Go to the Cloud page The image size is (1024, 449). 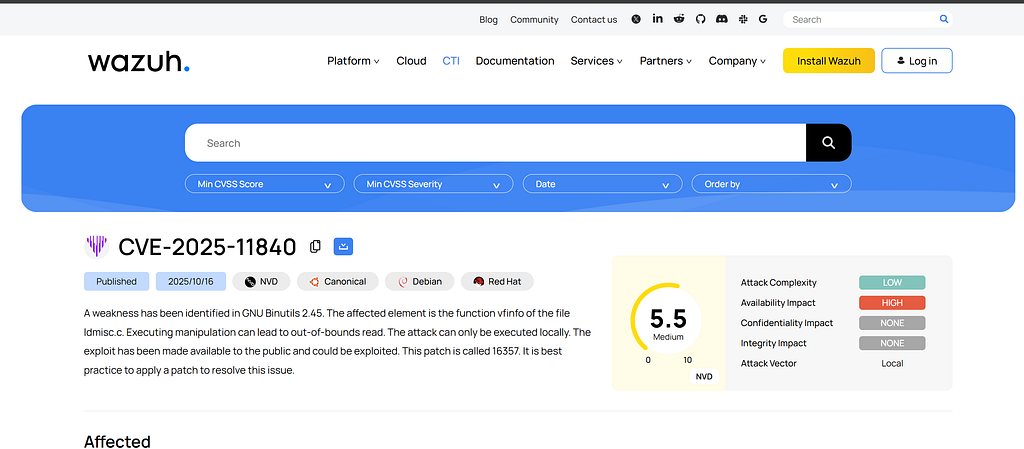pos(411,61)
